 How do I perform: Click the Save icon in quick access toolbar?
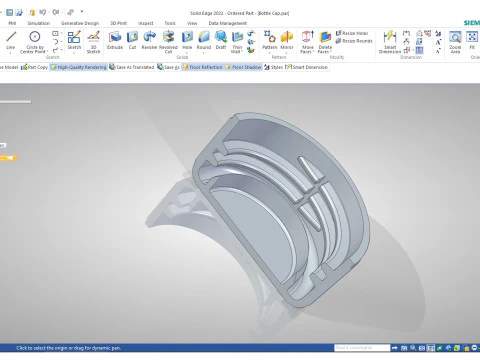tap(9, 13)
